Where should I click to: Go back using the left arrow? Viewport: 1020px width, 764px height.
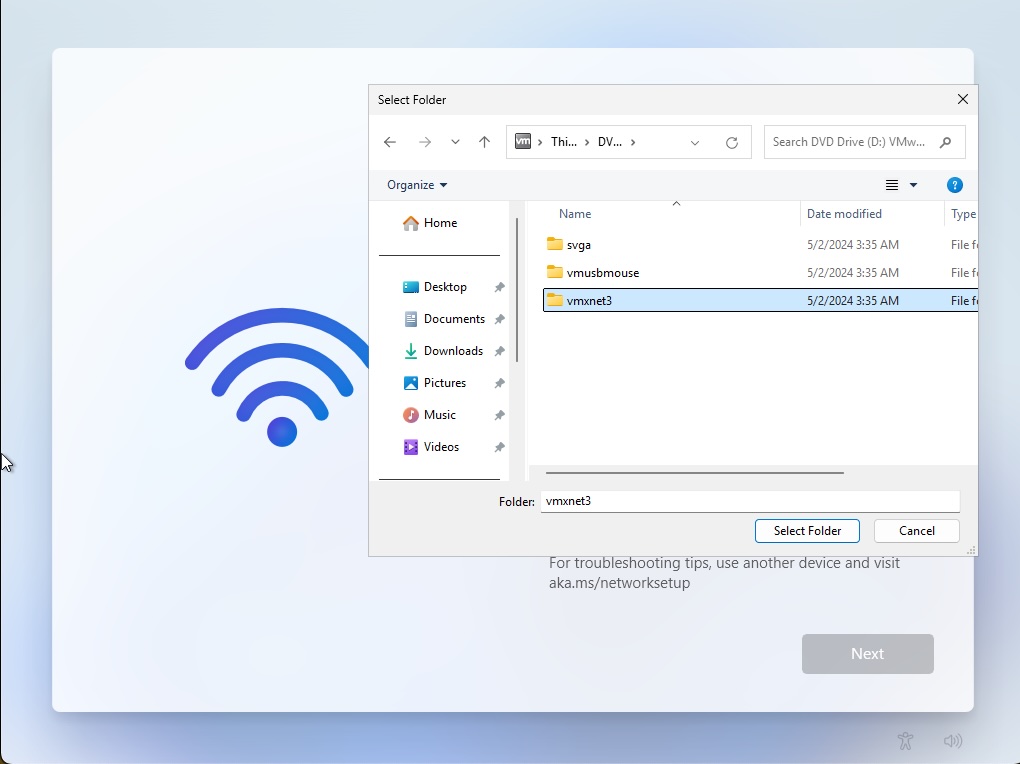pos(390,142)
